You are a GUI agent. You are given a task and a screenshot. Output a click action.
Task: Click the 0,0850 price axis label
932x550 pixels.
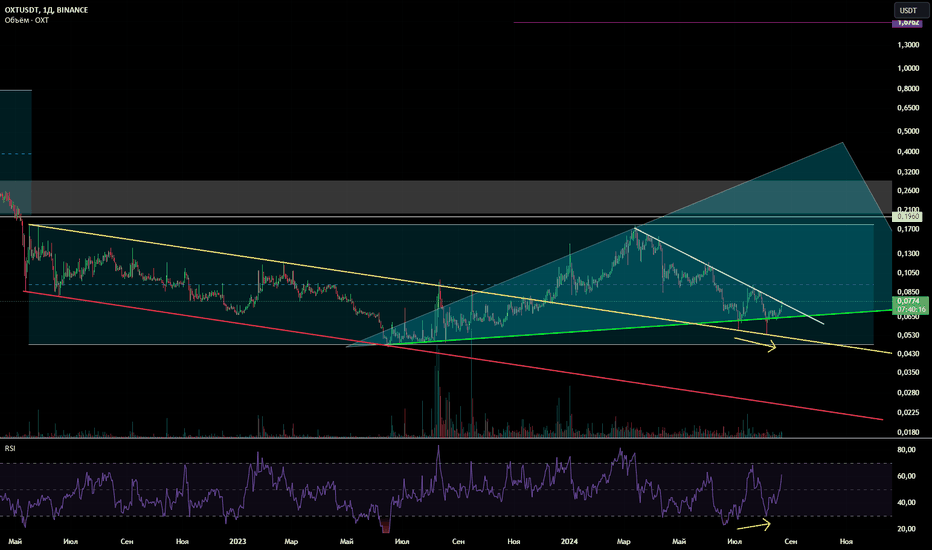click(908, 292)
